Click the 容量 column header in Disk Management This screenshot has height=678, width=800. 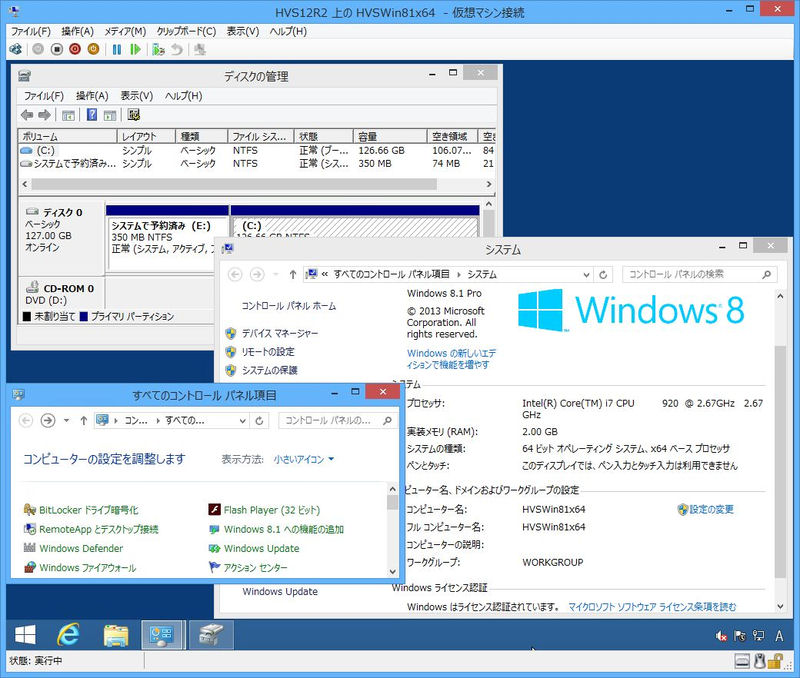click(x=390, y=136)
